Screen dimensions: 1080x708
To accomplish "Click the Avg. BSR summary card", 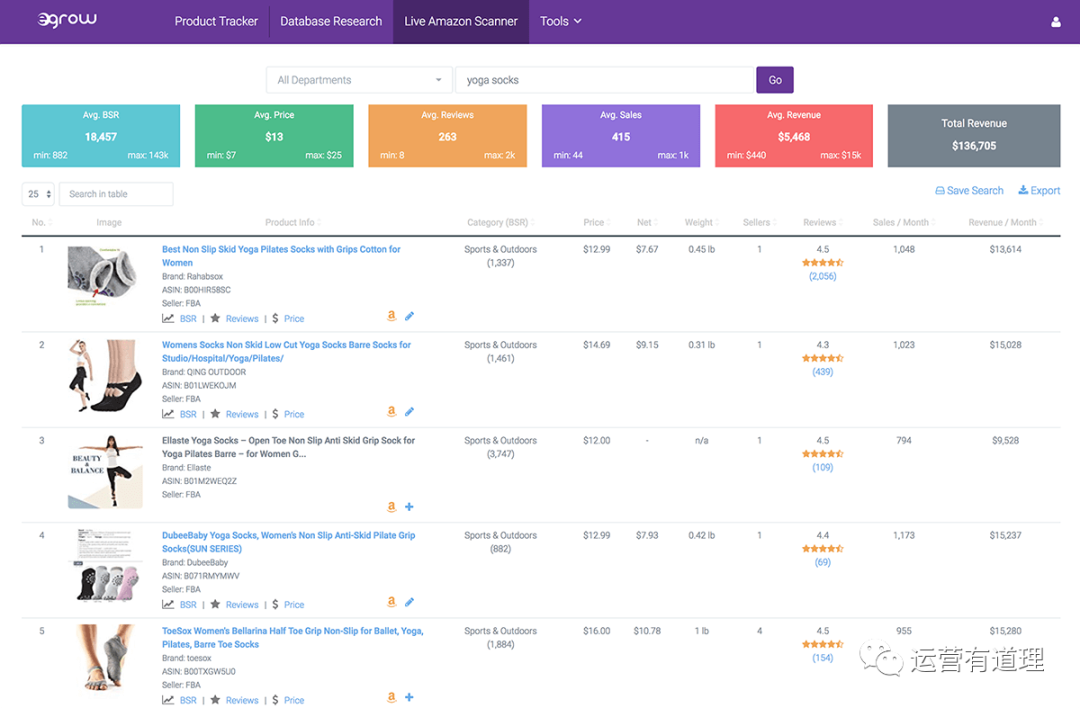I will coord(101,136).
